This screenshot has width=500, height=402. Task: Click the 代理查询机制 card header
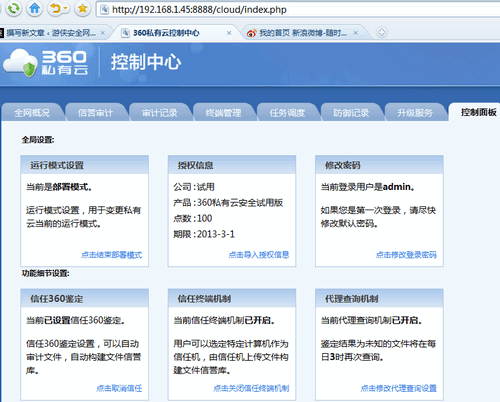point(379,298)
